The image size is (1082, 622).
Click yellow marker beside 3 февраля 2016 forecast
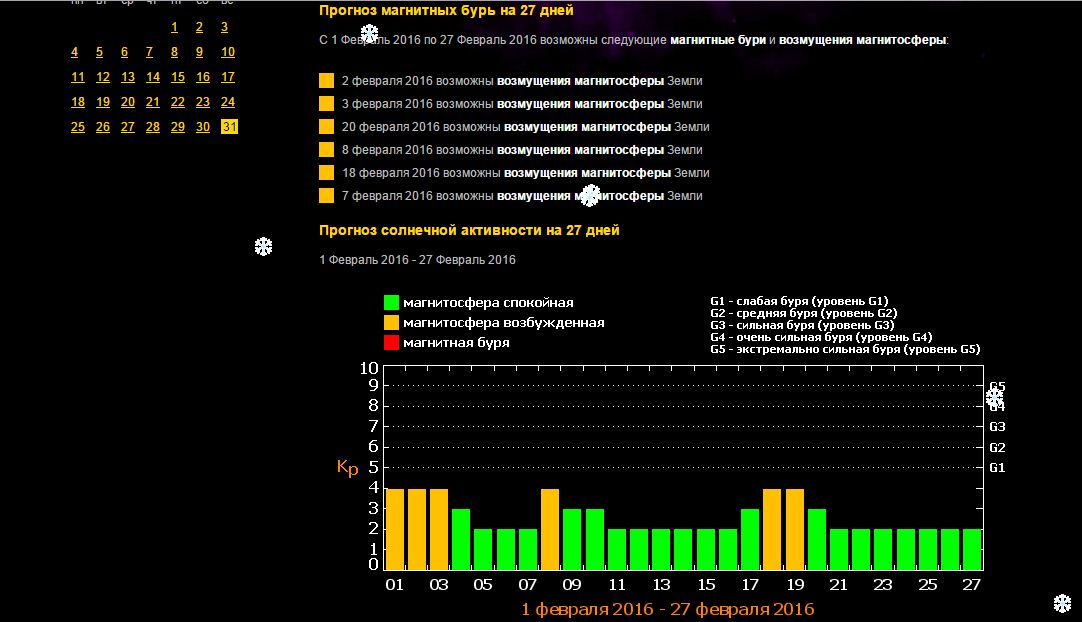pyautogui.click(x=326, y=103)
